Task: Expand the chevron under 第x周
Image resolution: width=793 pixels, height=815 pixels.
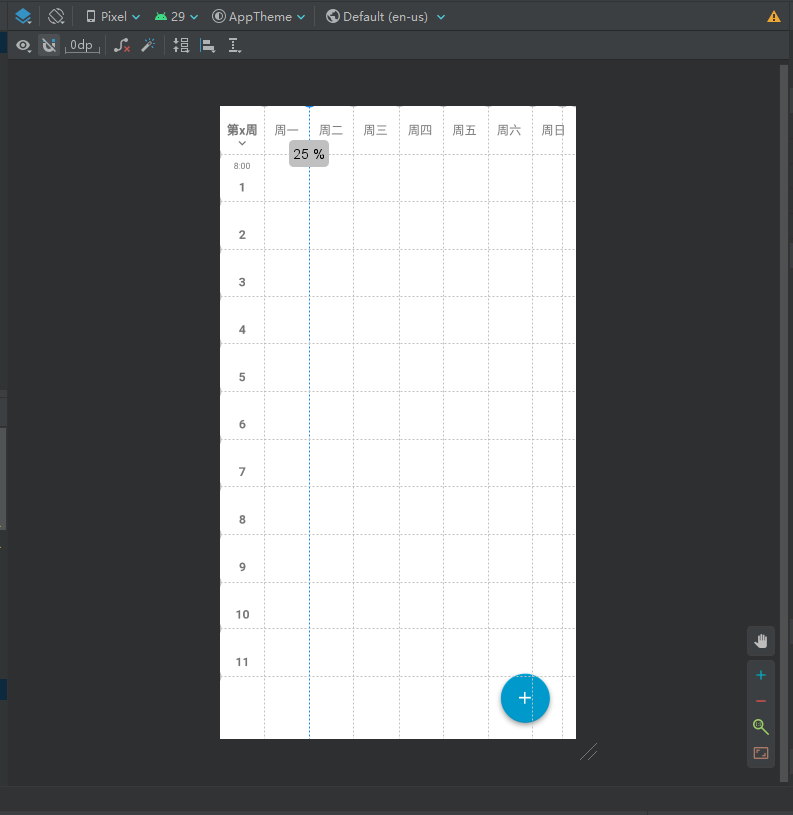Action: tap(242, 143)
